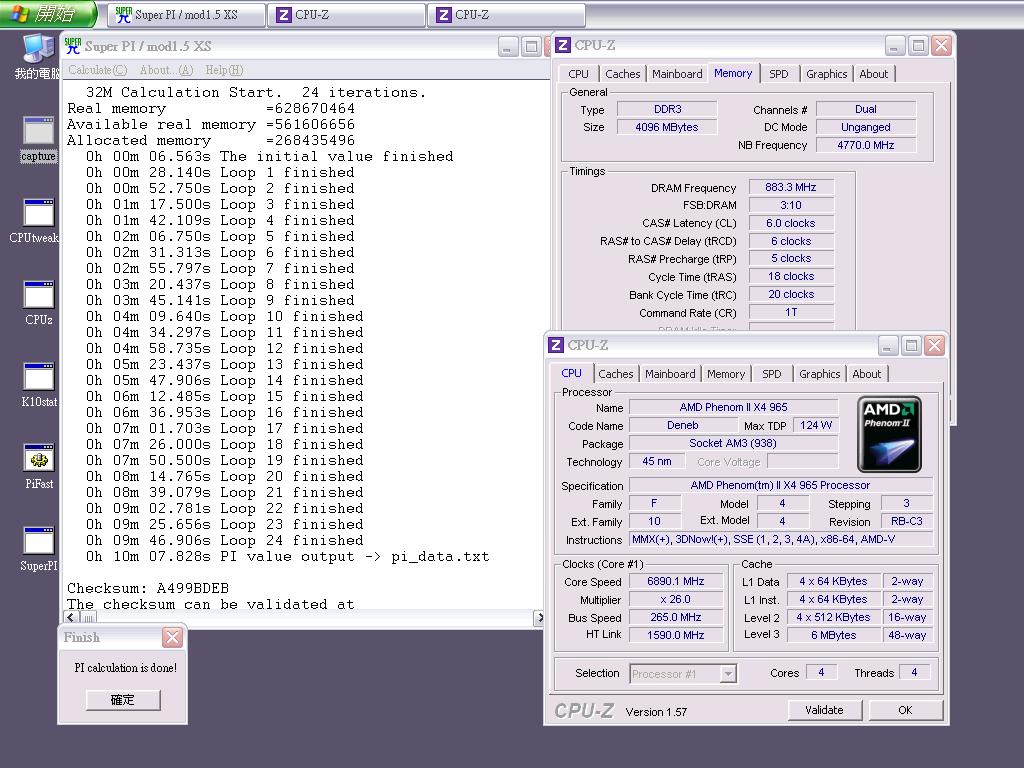The image size is (1024, 768).
Task: Open the Memory tab in lower CPU-Z window
Action: [x=726, y=374]
